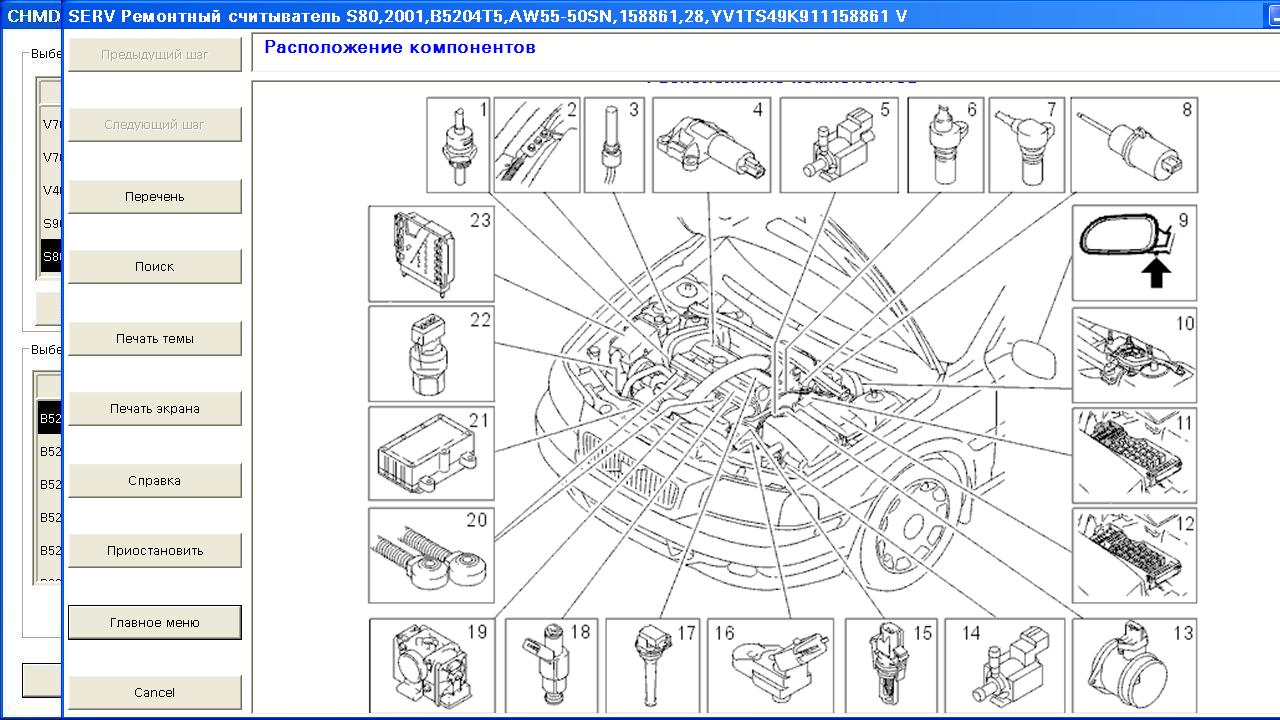Select component 17 ignition coil thumbnail

pyautogui.click(x=653, y=664)
